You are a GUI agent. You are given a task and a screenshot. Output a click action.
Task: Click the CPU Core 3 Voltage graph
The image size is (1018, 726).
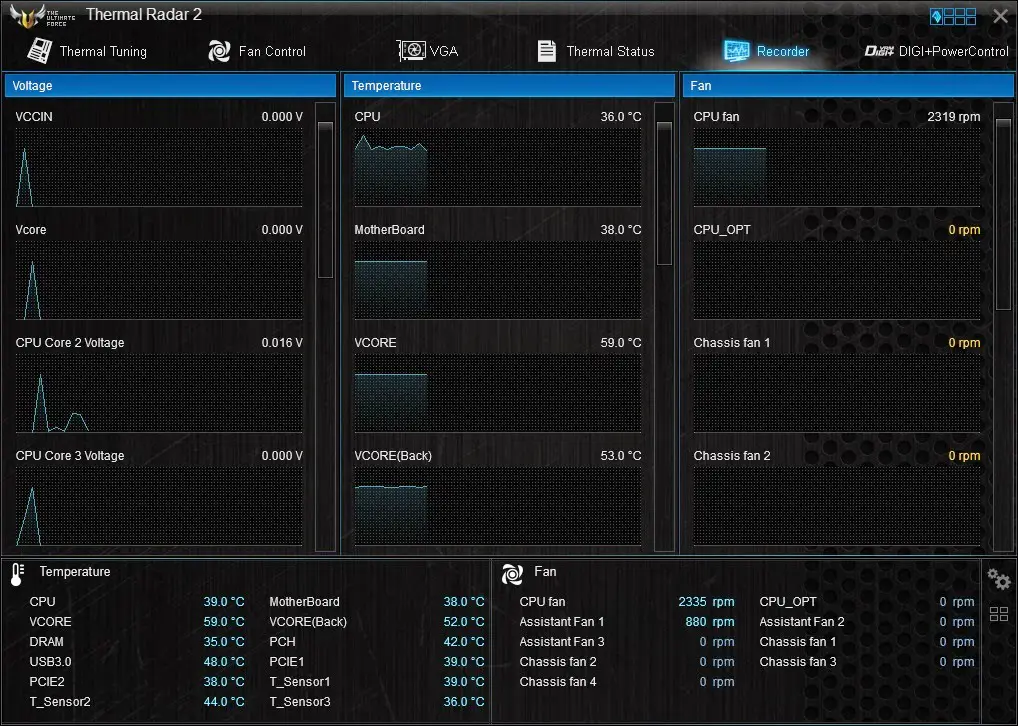tap(159, 507)
